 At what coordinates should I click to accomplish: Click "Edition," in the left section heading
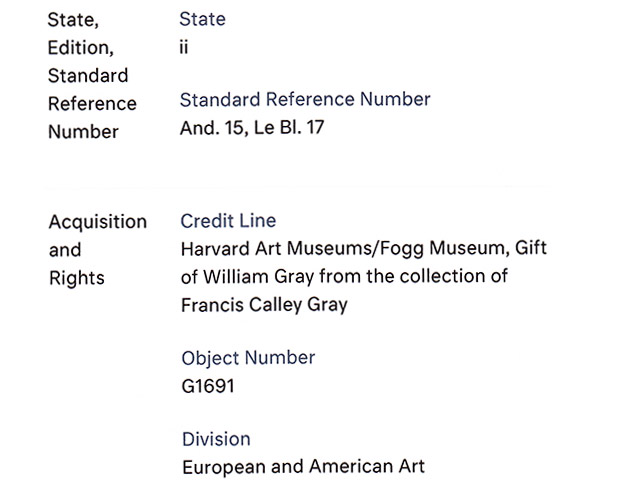pos(80,47)
